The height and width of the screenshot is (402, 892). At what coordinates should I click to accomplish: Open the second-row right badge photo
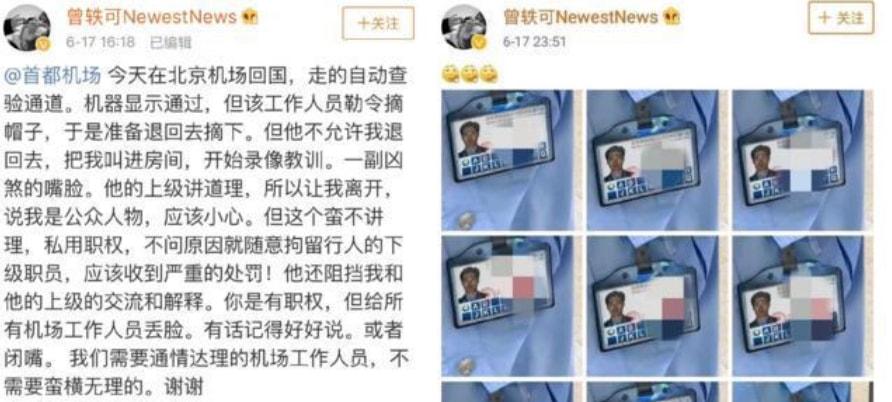point(799,306)
